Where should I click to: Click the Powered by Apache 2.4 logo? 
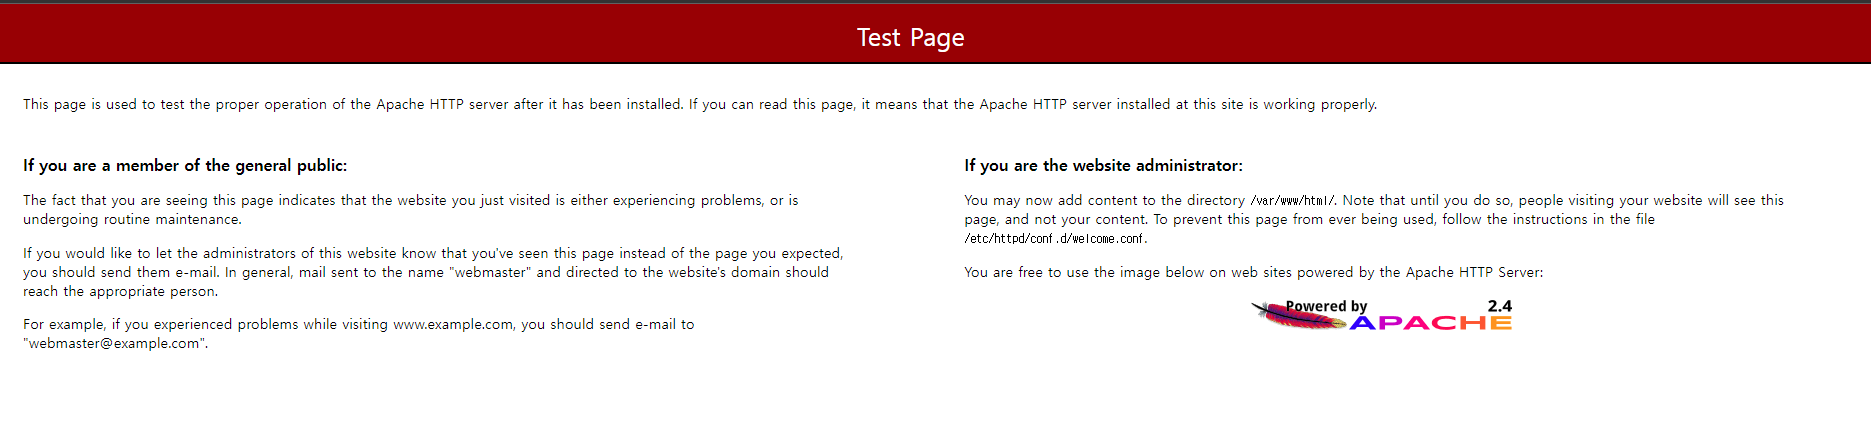tap(1381, 315)
